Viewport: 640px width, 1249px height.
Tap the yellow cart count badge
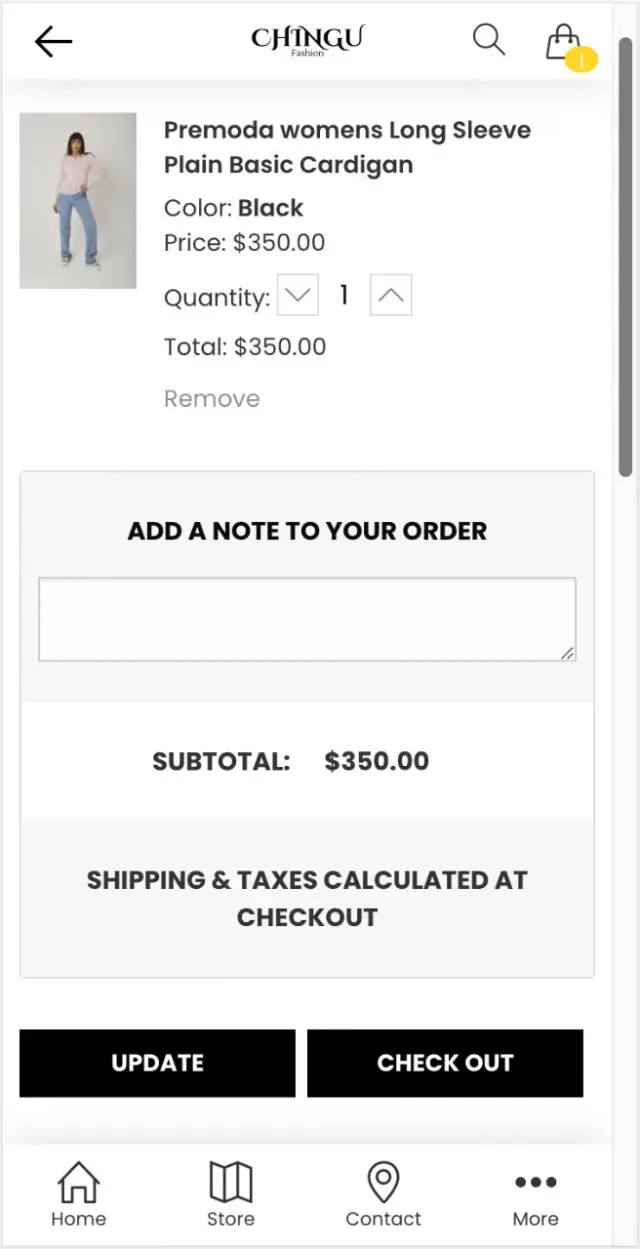tap(581, 60)
